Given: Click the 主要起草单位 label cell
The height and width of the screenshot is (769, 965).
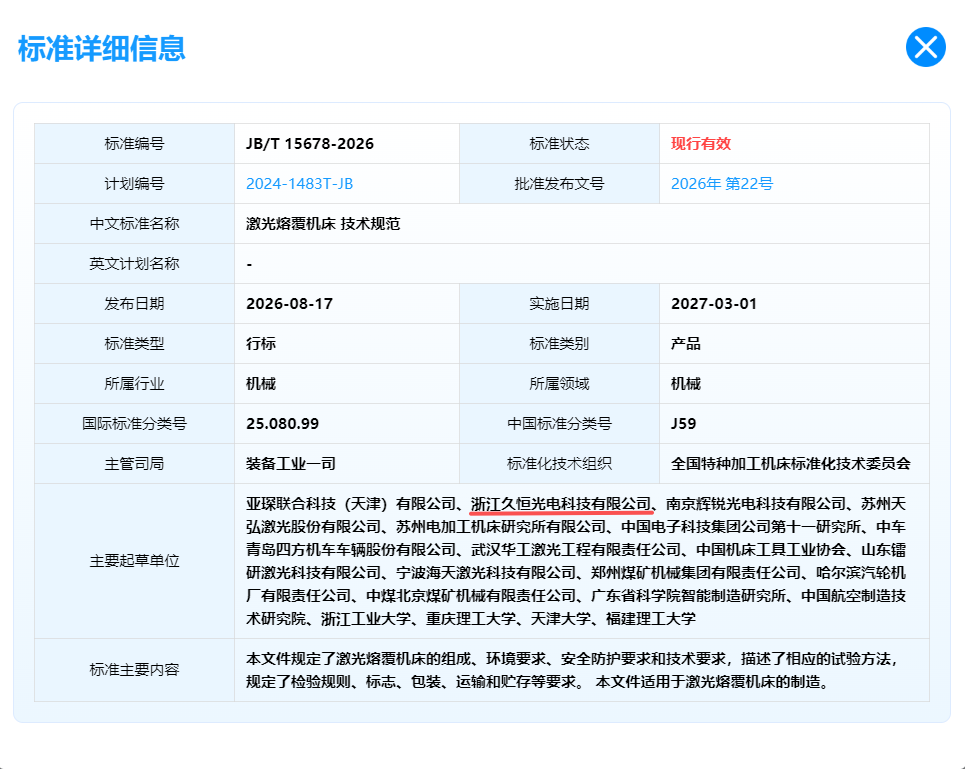Looking at the screenshot, I should point(134,561).
